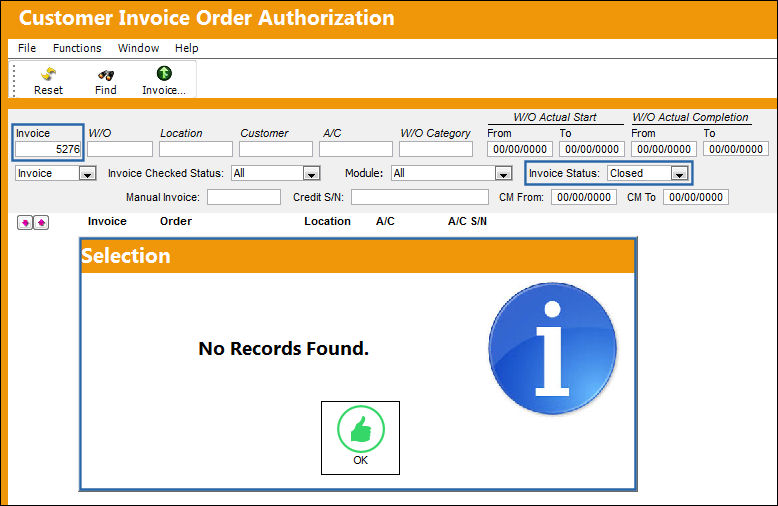Click the collapse-all up arrow icon

tap(41, 223)
